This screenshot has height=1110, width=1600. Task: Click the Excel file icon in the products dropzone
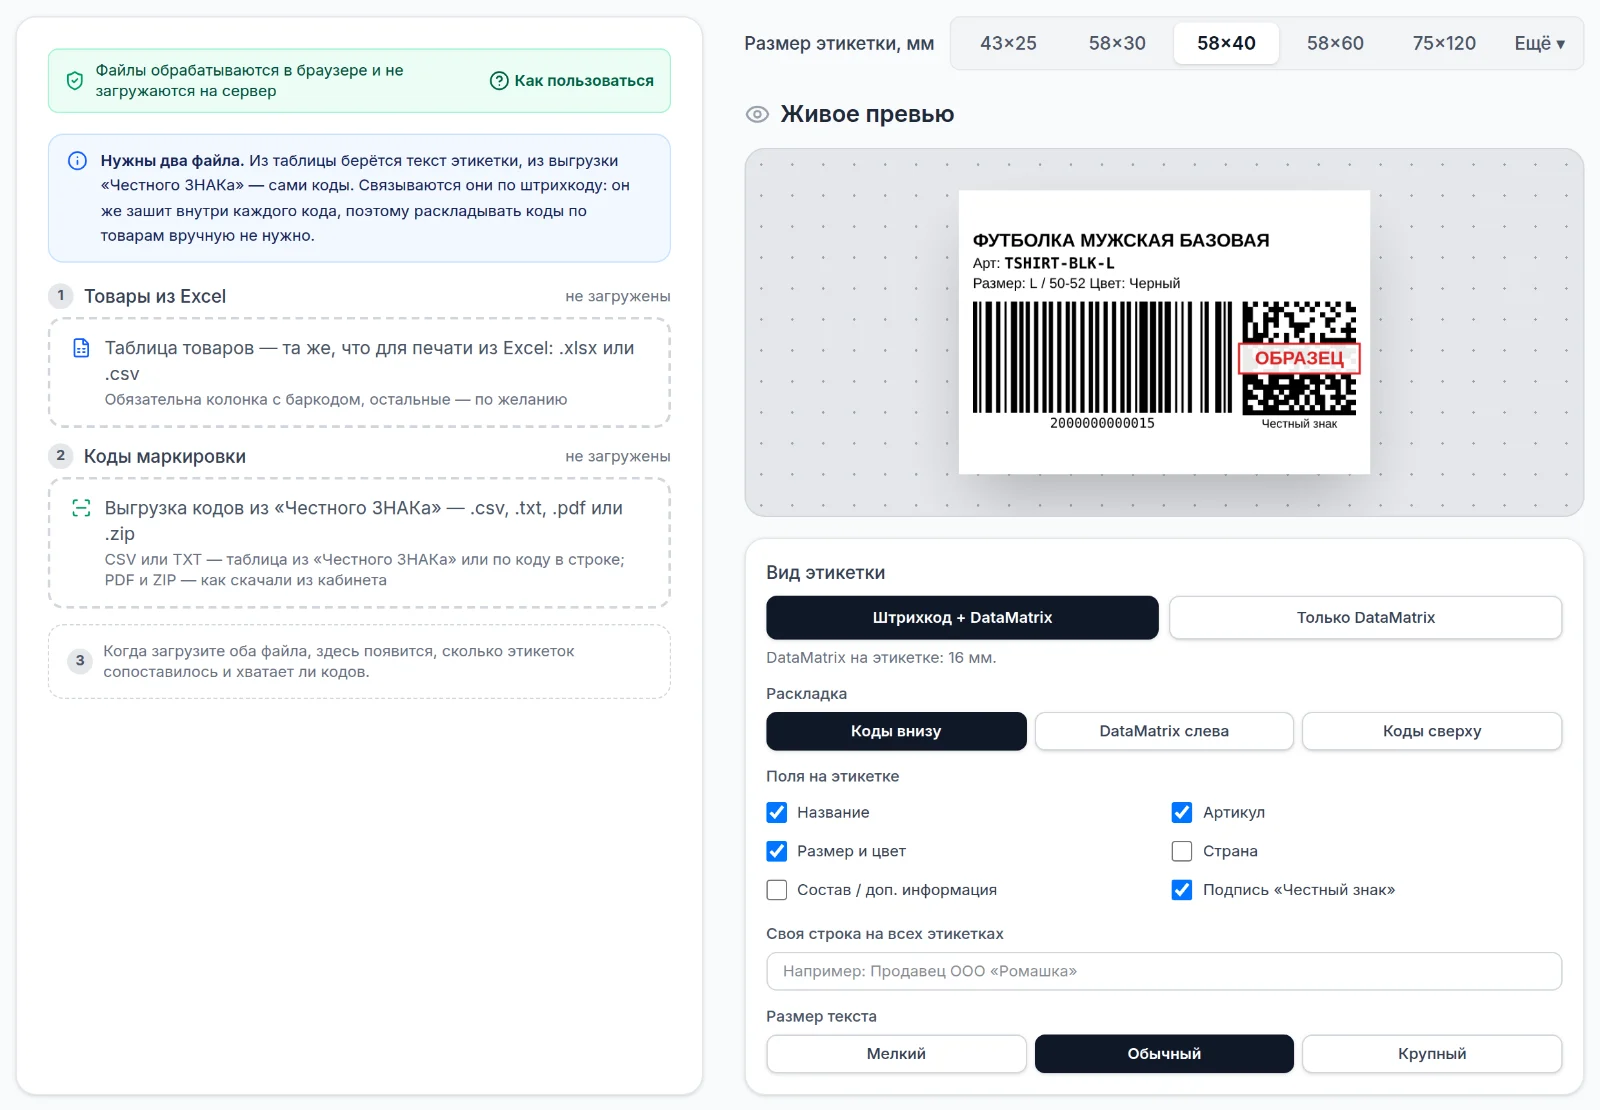tap(82, 348)
